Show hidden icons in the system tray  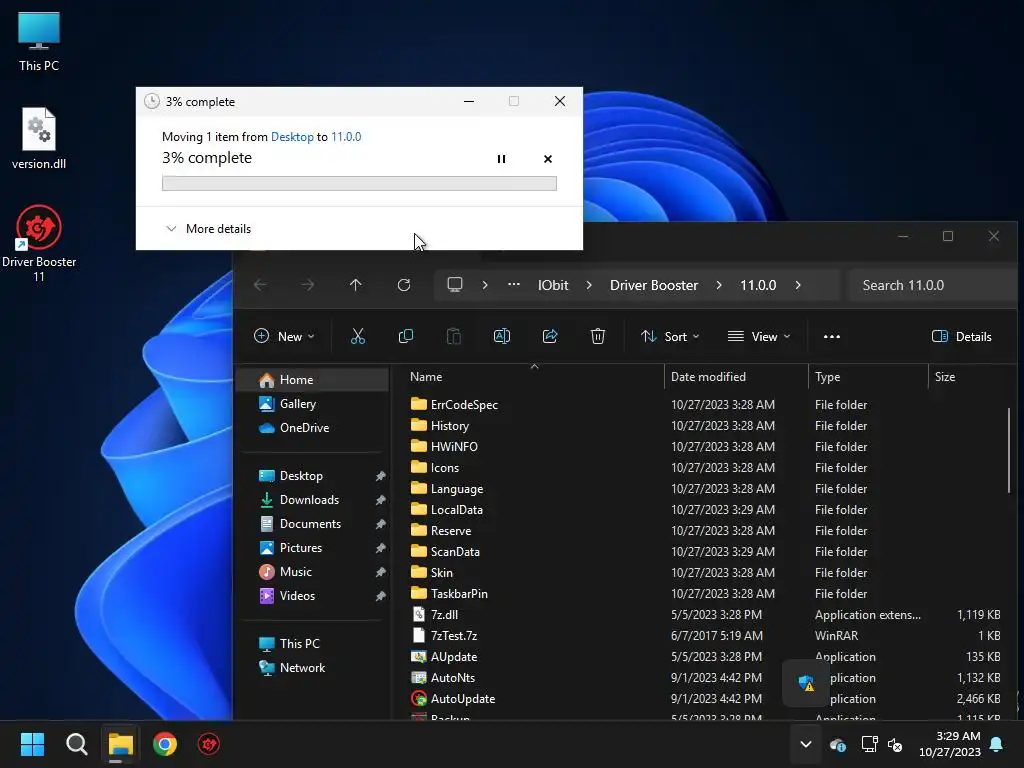click(805, 744)
